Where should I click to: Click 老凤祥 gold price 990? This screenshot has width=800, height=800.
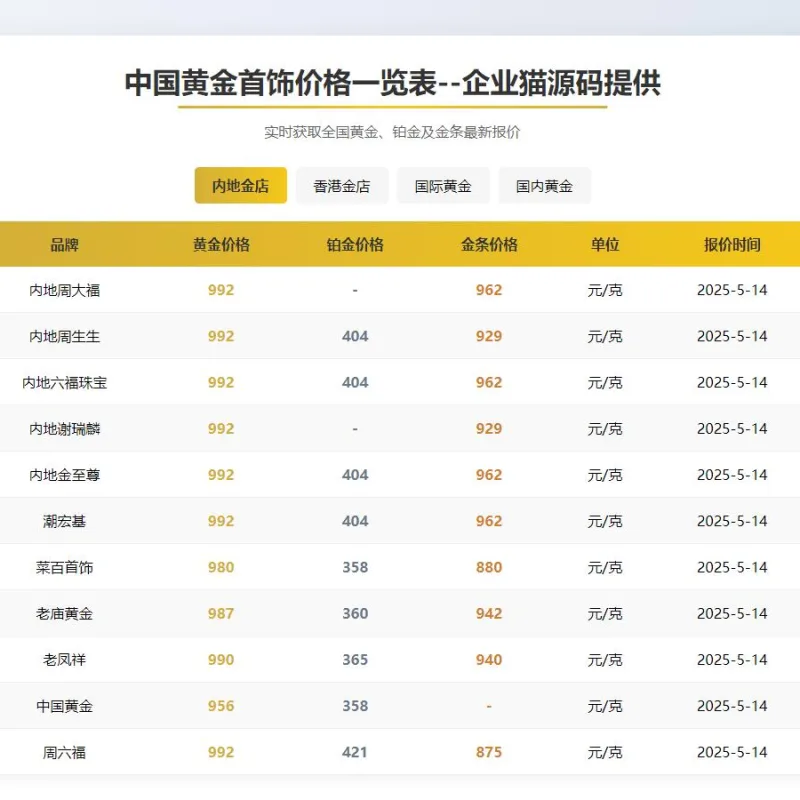221,660
